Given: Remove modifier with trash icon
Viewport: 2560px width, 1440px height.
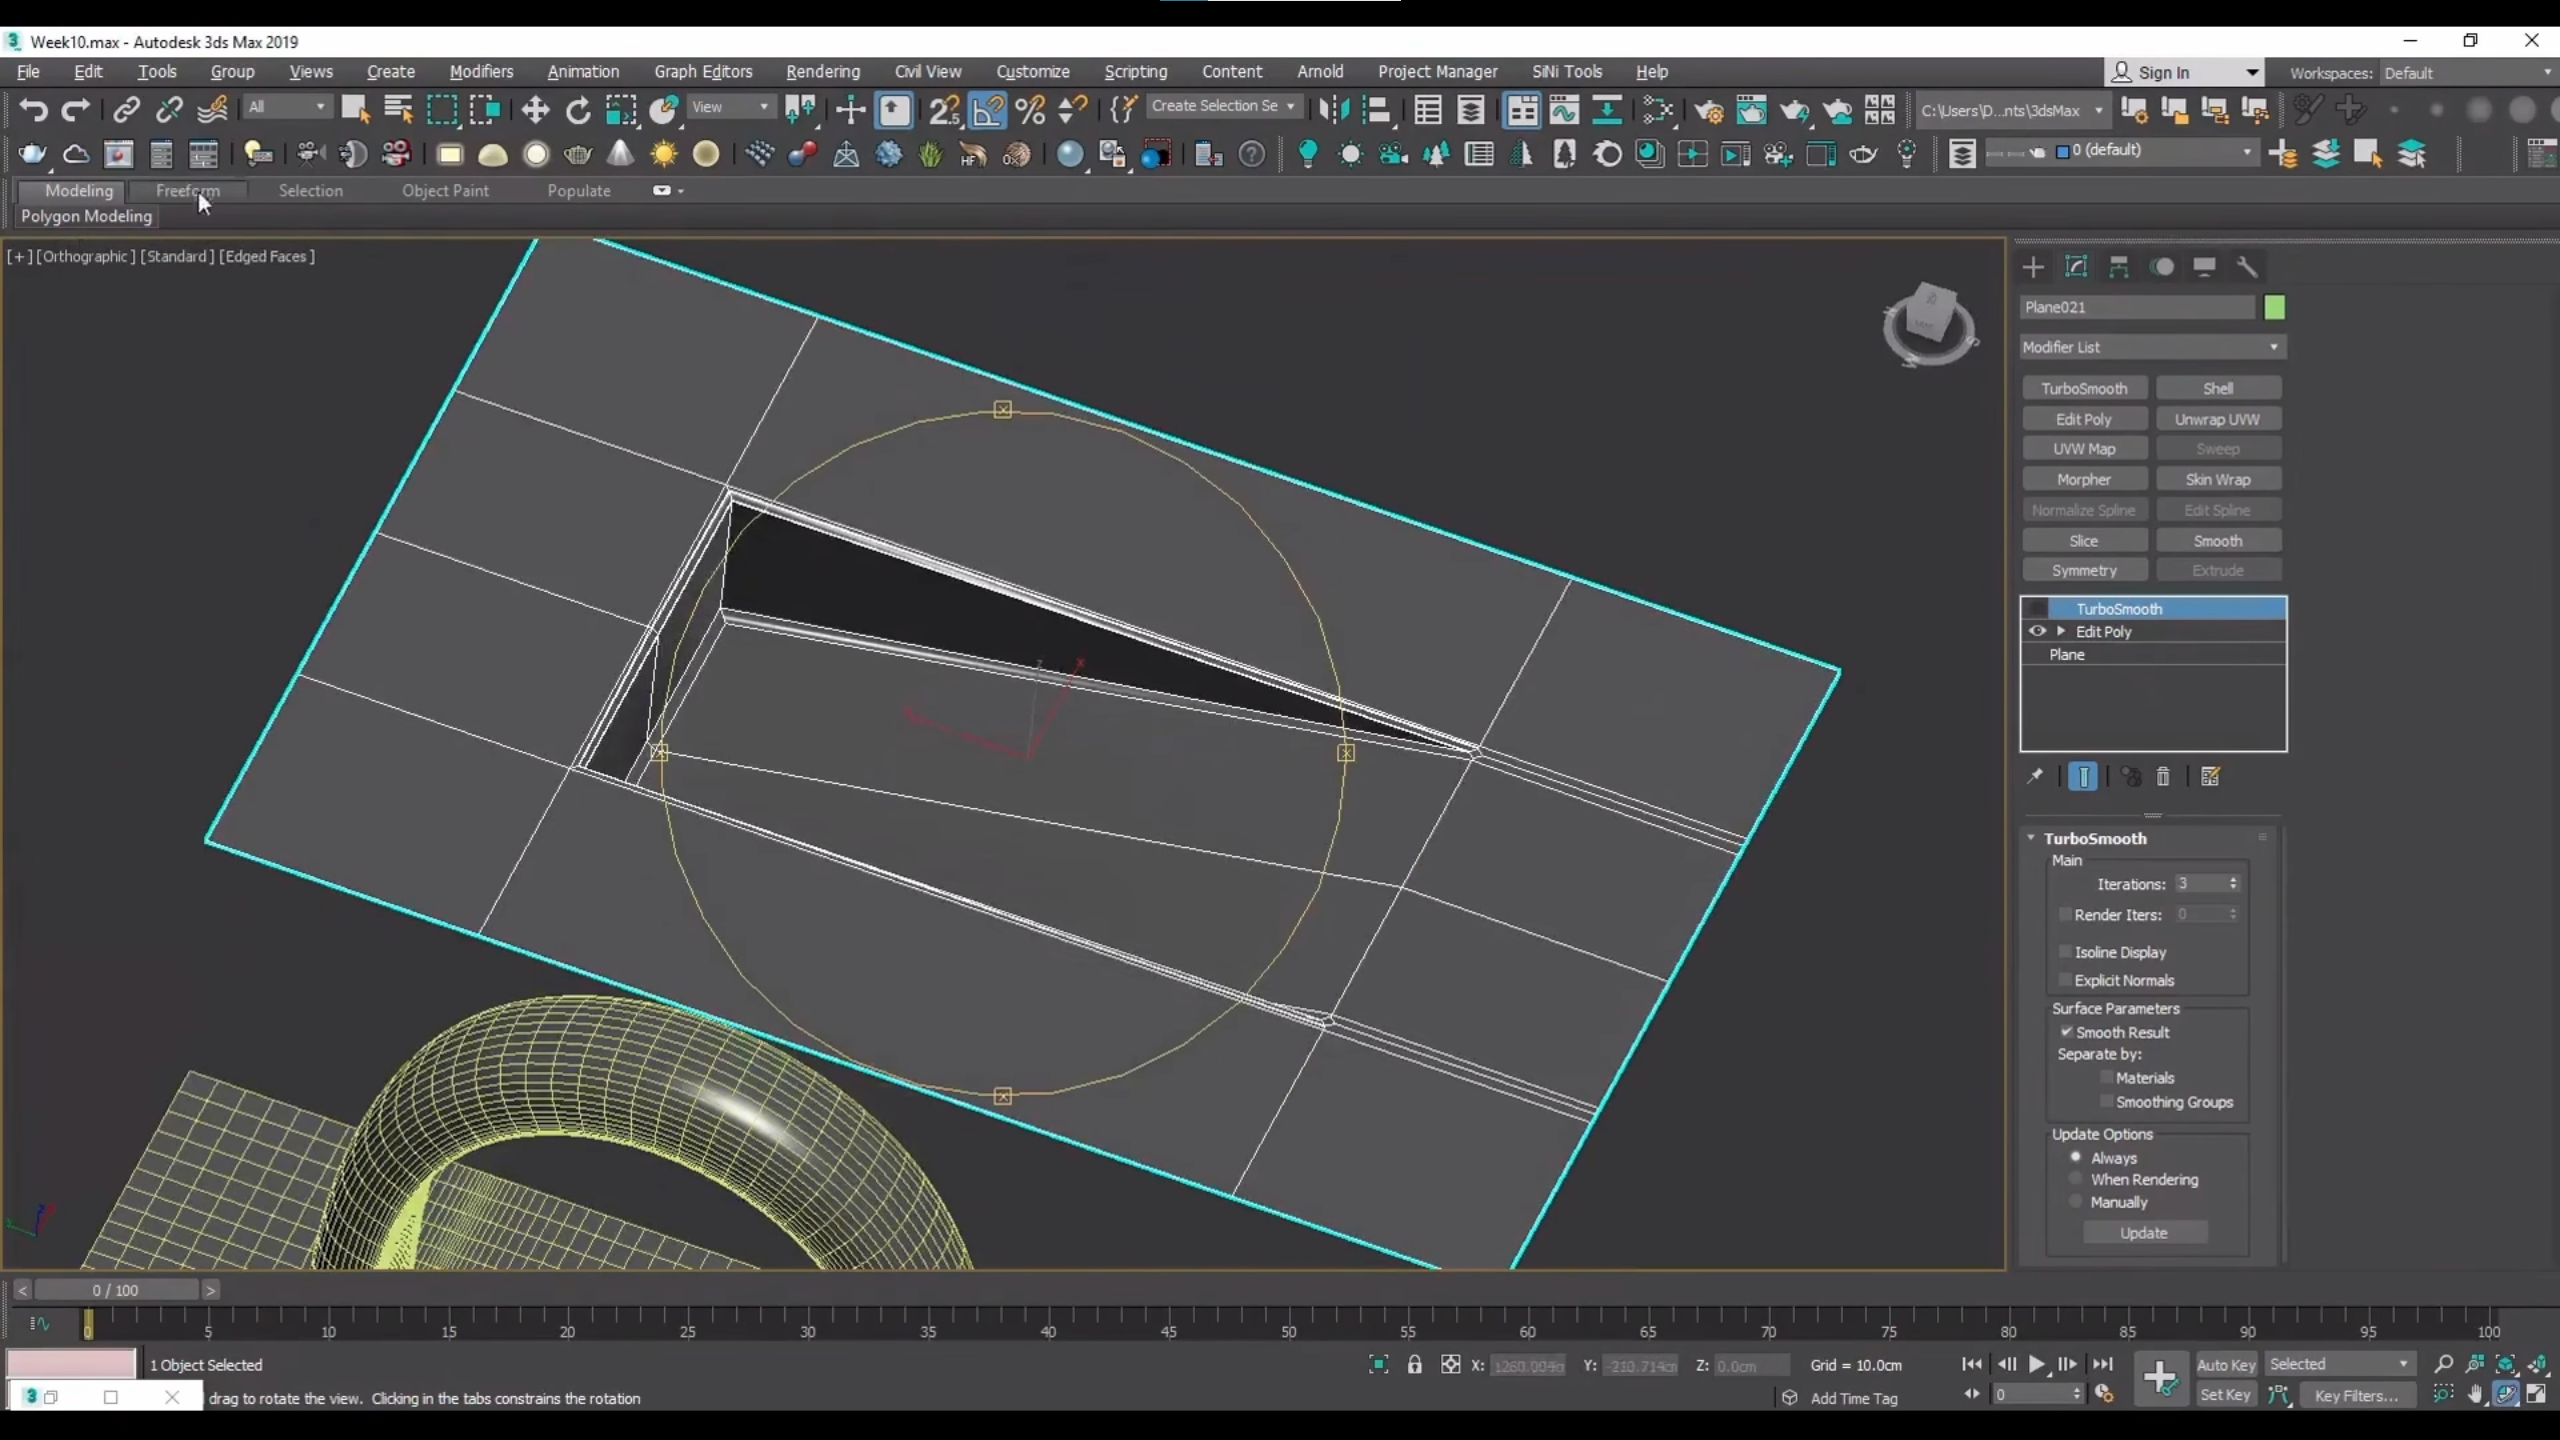Looking at the screenshot, I should (2163, 777).
